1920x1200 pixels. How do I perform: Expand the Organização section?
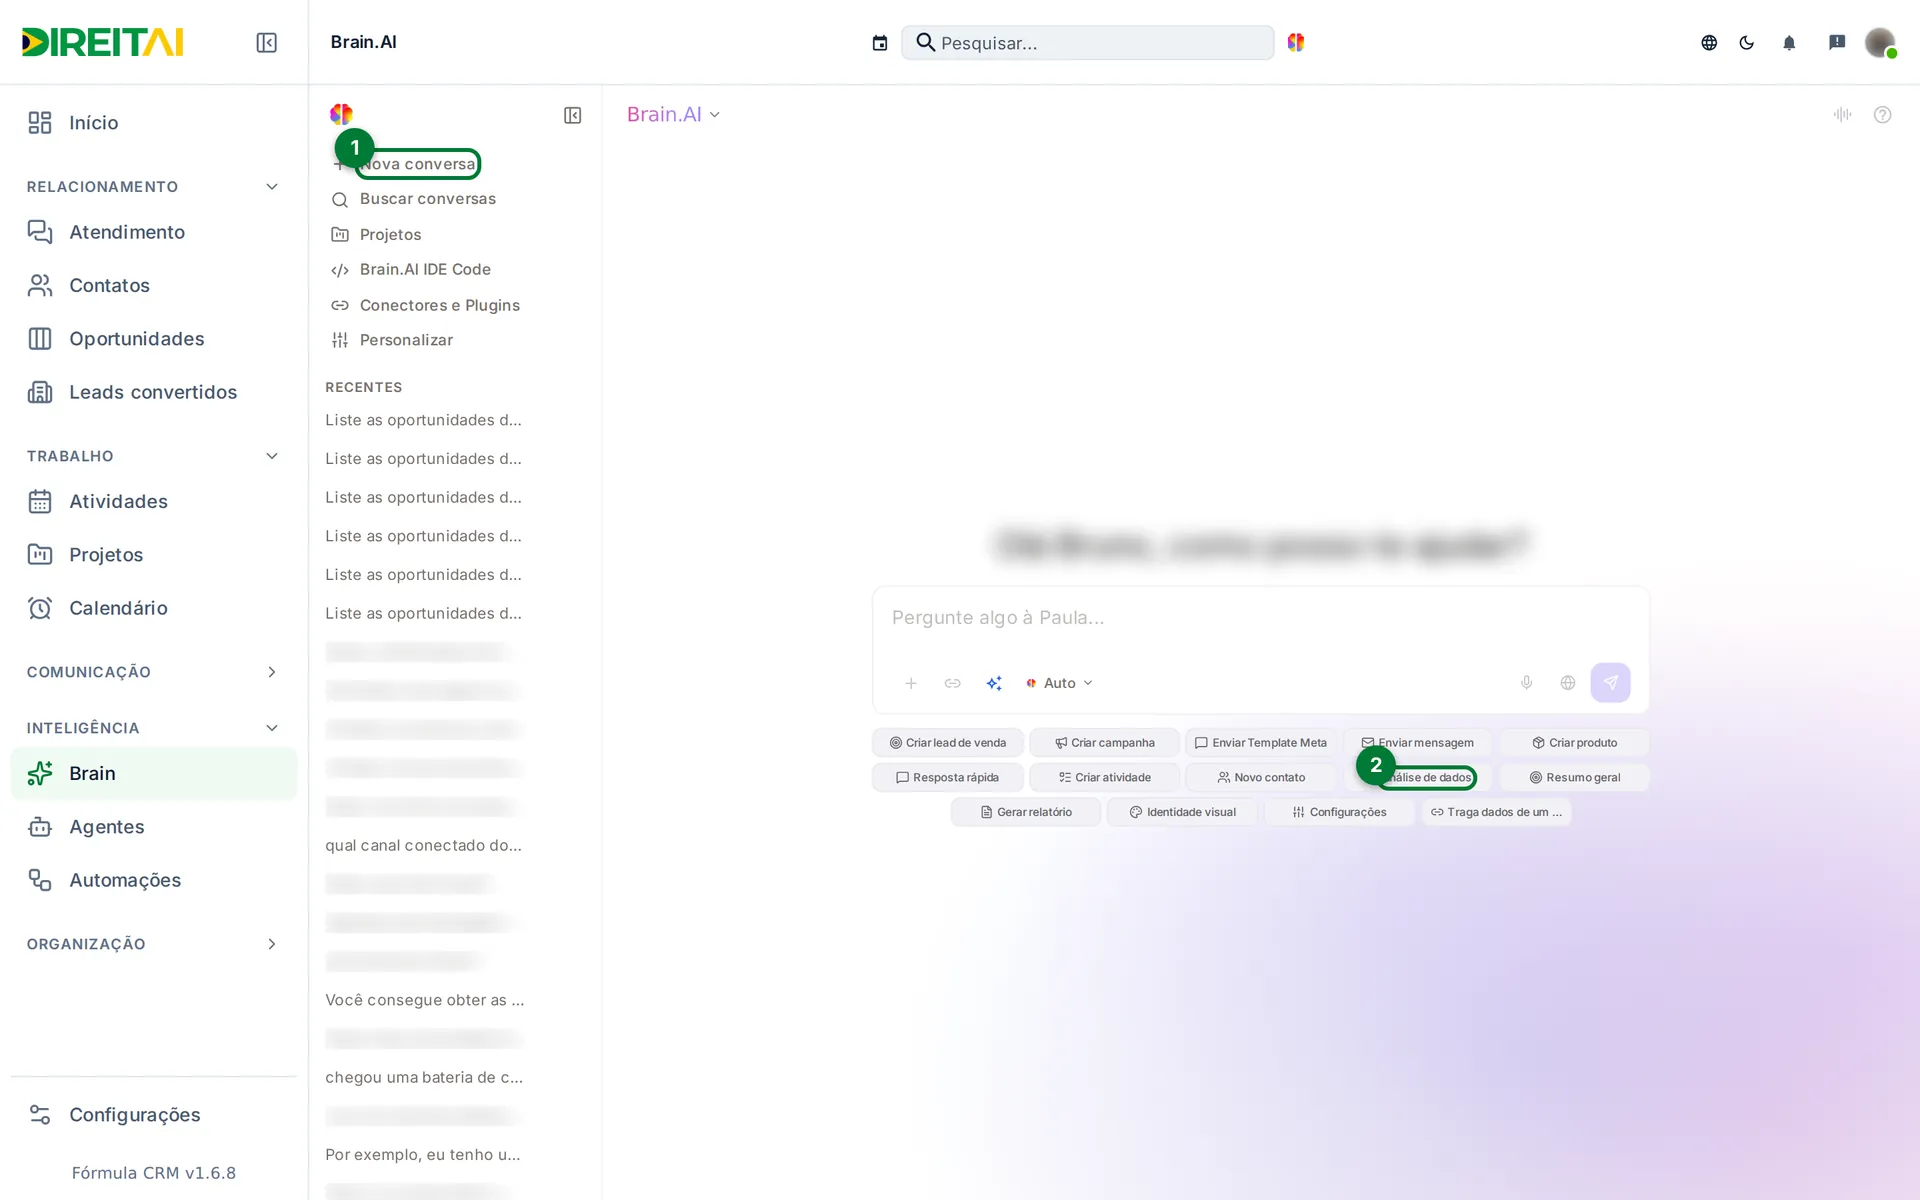point(272,944)
